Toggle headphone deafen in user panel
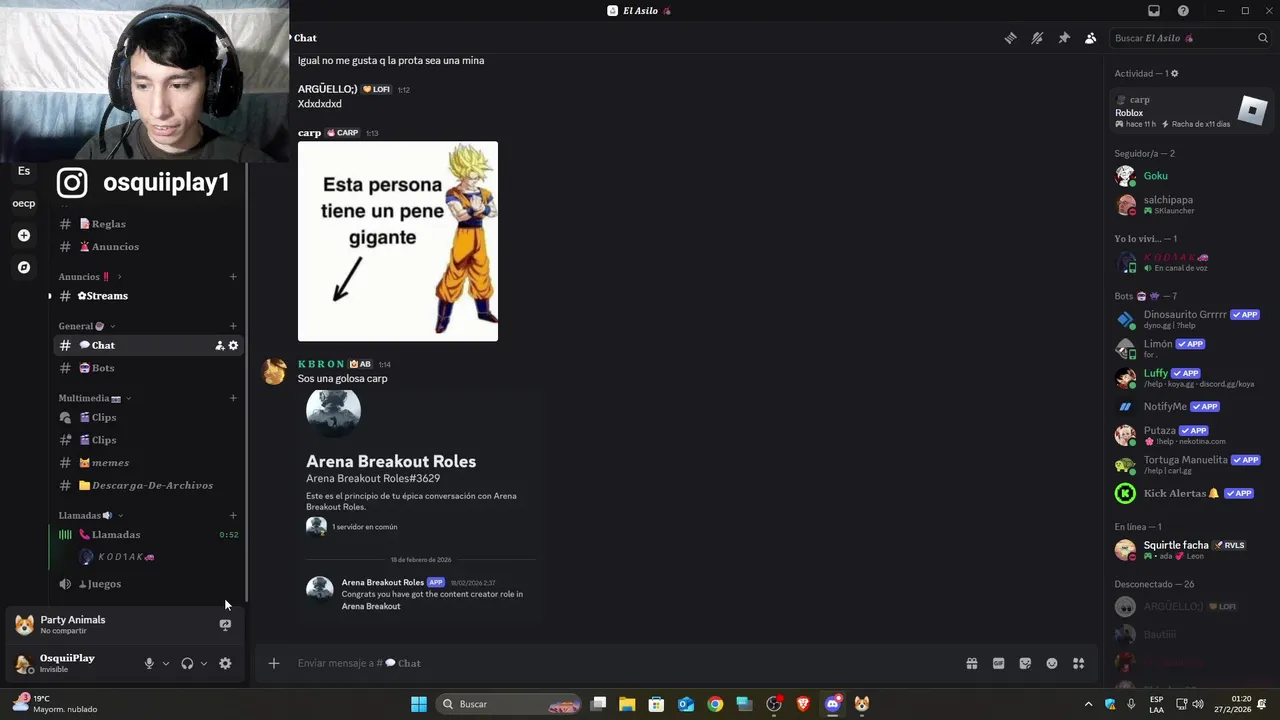Image resolution: width=1280 pixels, height=720 pixels. point(187,663)
